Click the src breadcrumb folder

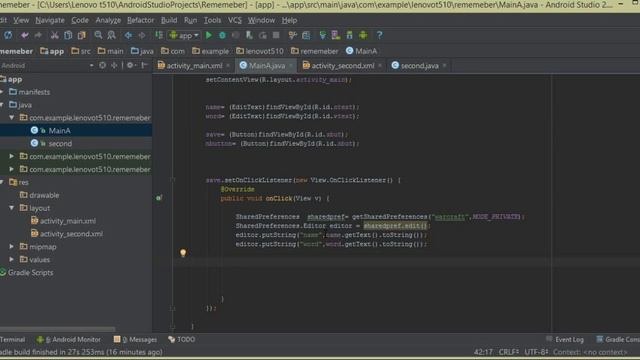pyautogui.click(x=81, y=51)
